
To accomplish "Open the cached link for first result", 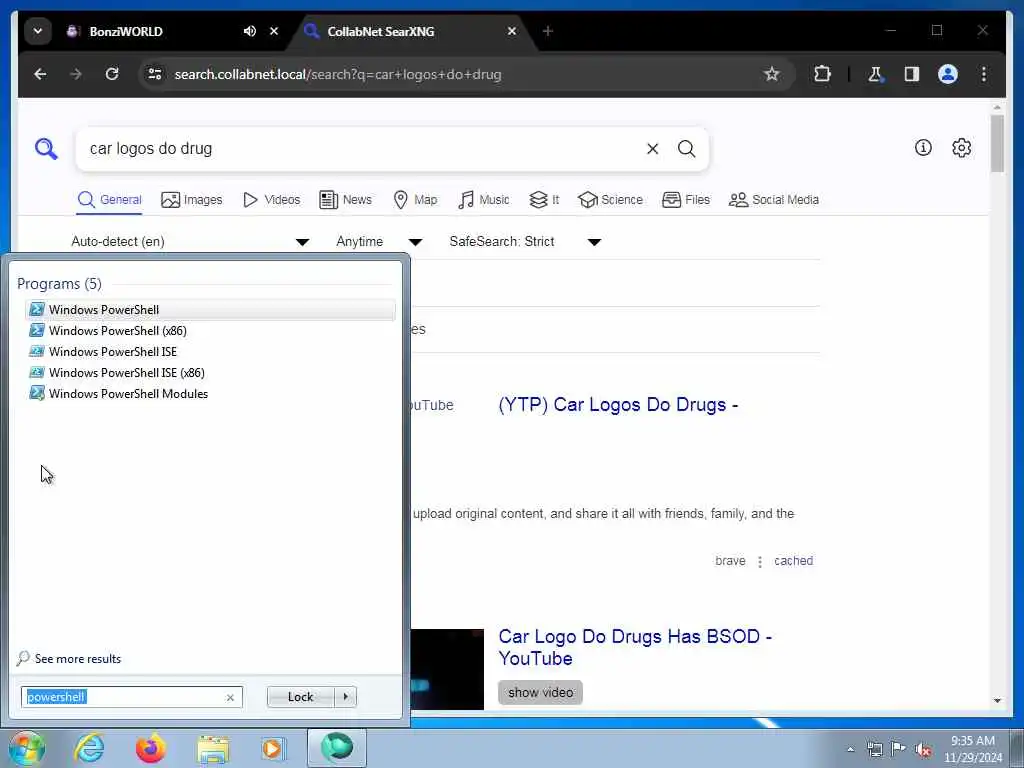I will pos(793,561).
